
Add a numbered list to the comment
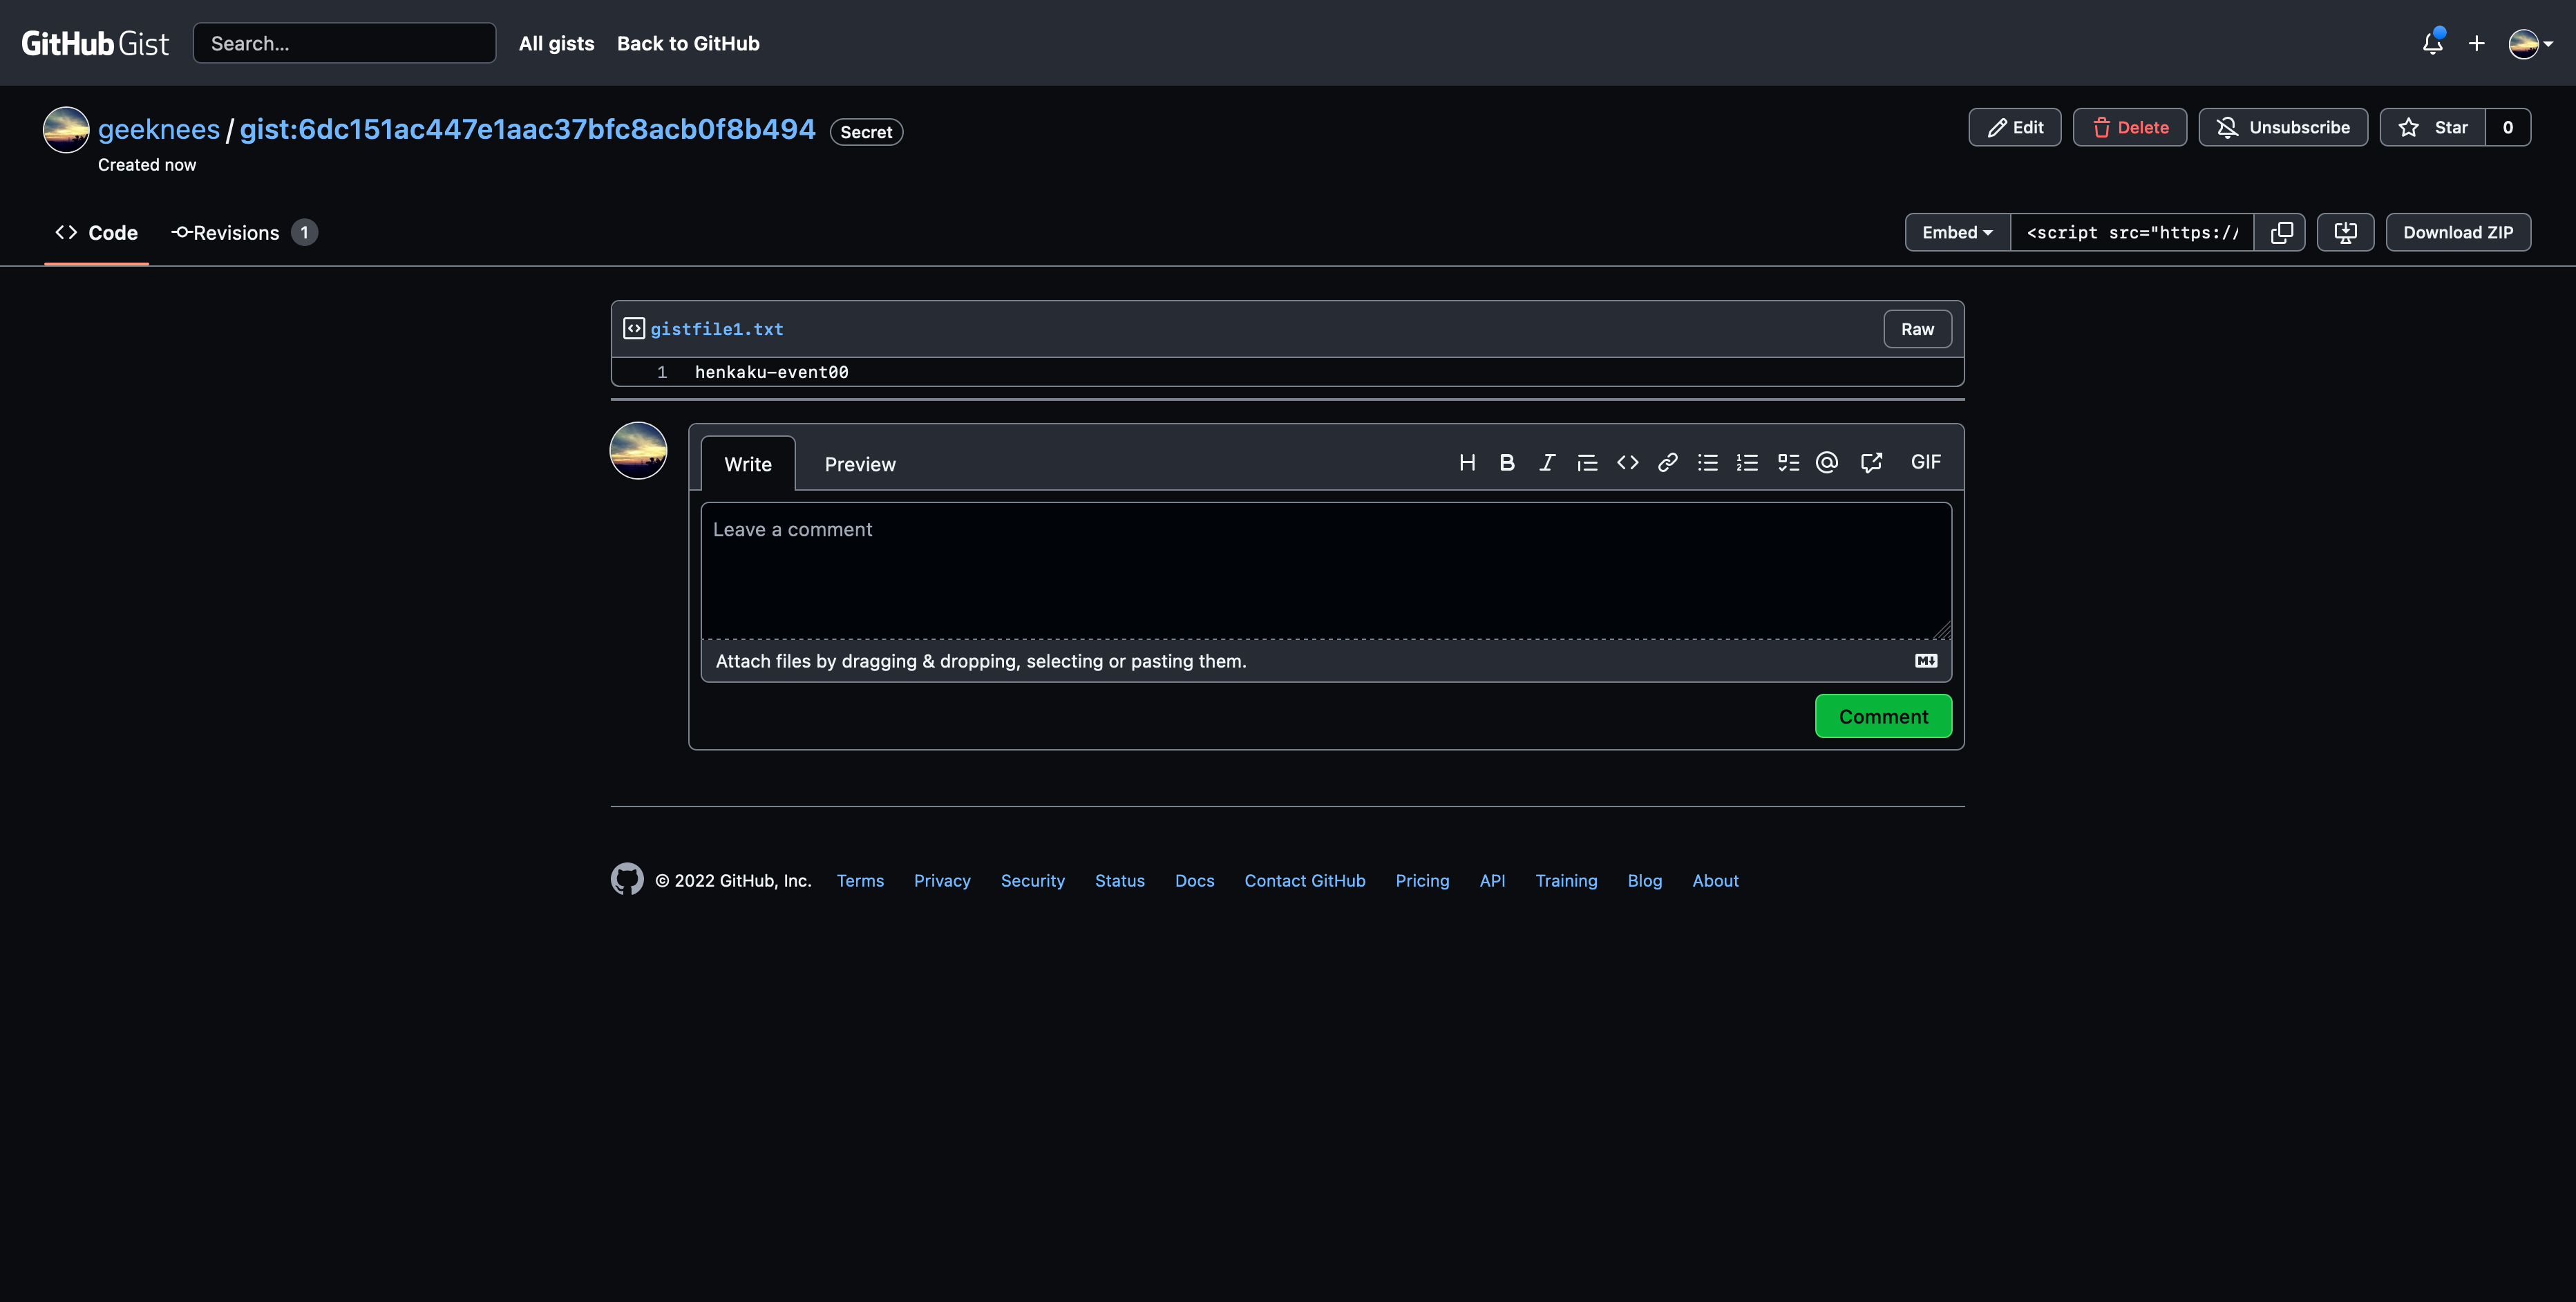[1747, 462]
